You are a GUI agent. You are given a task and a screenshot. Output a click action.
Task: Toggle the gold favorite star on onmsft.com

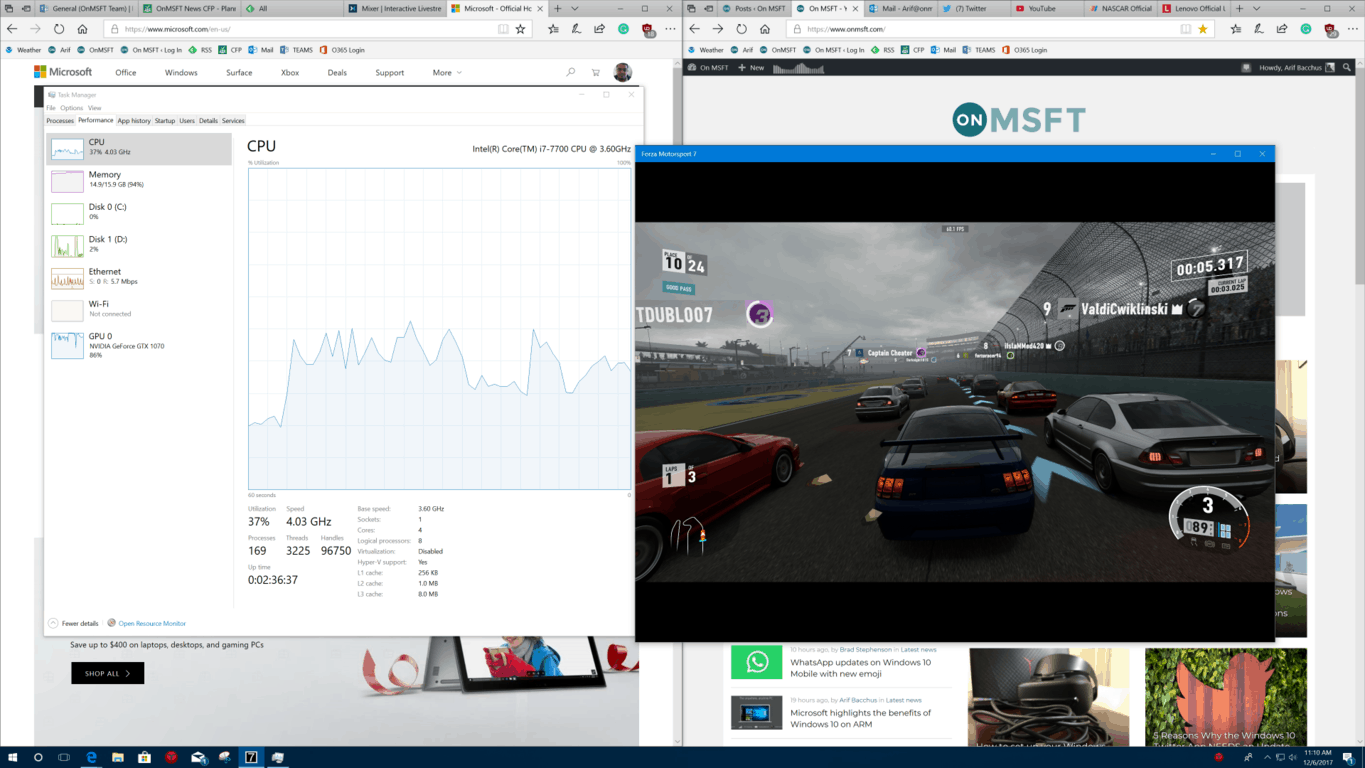[1202, 29]
